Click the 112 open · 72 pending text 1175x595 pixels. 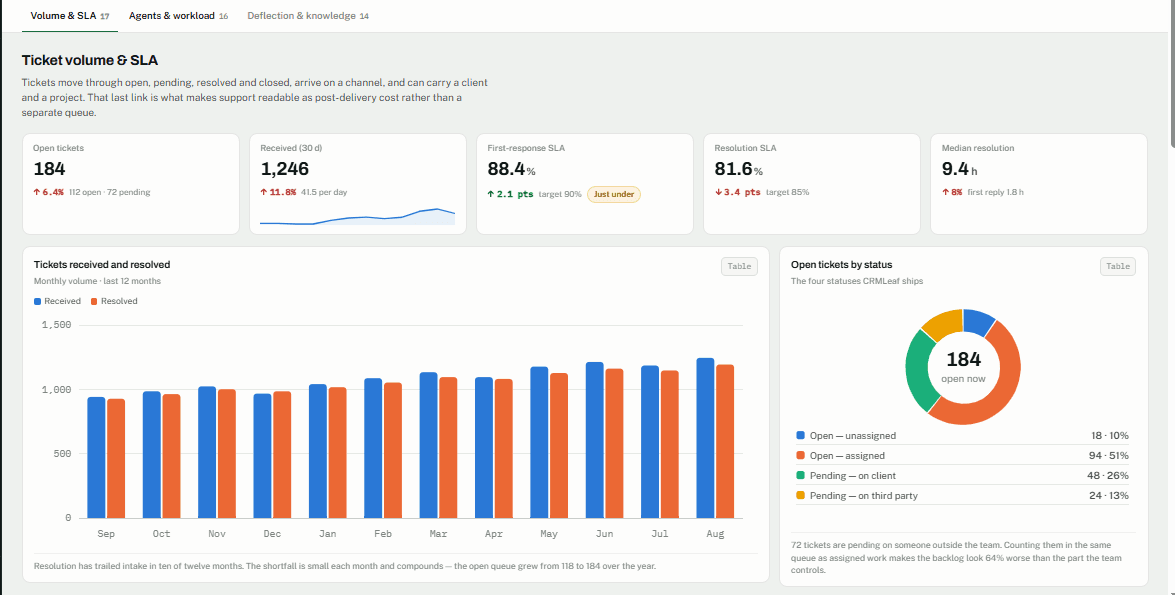[x=109, y=193]
